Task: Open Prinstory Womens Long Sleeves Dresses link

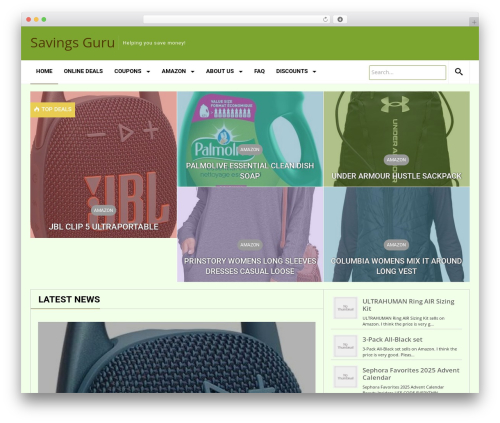Action: (x=250, y=266)
